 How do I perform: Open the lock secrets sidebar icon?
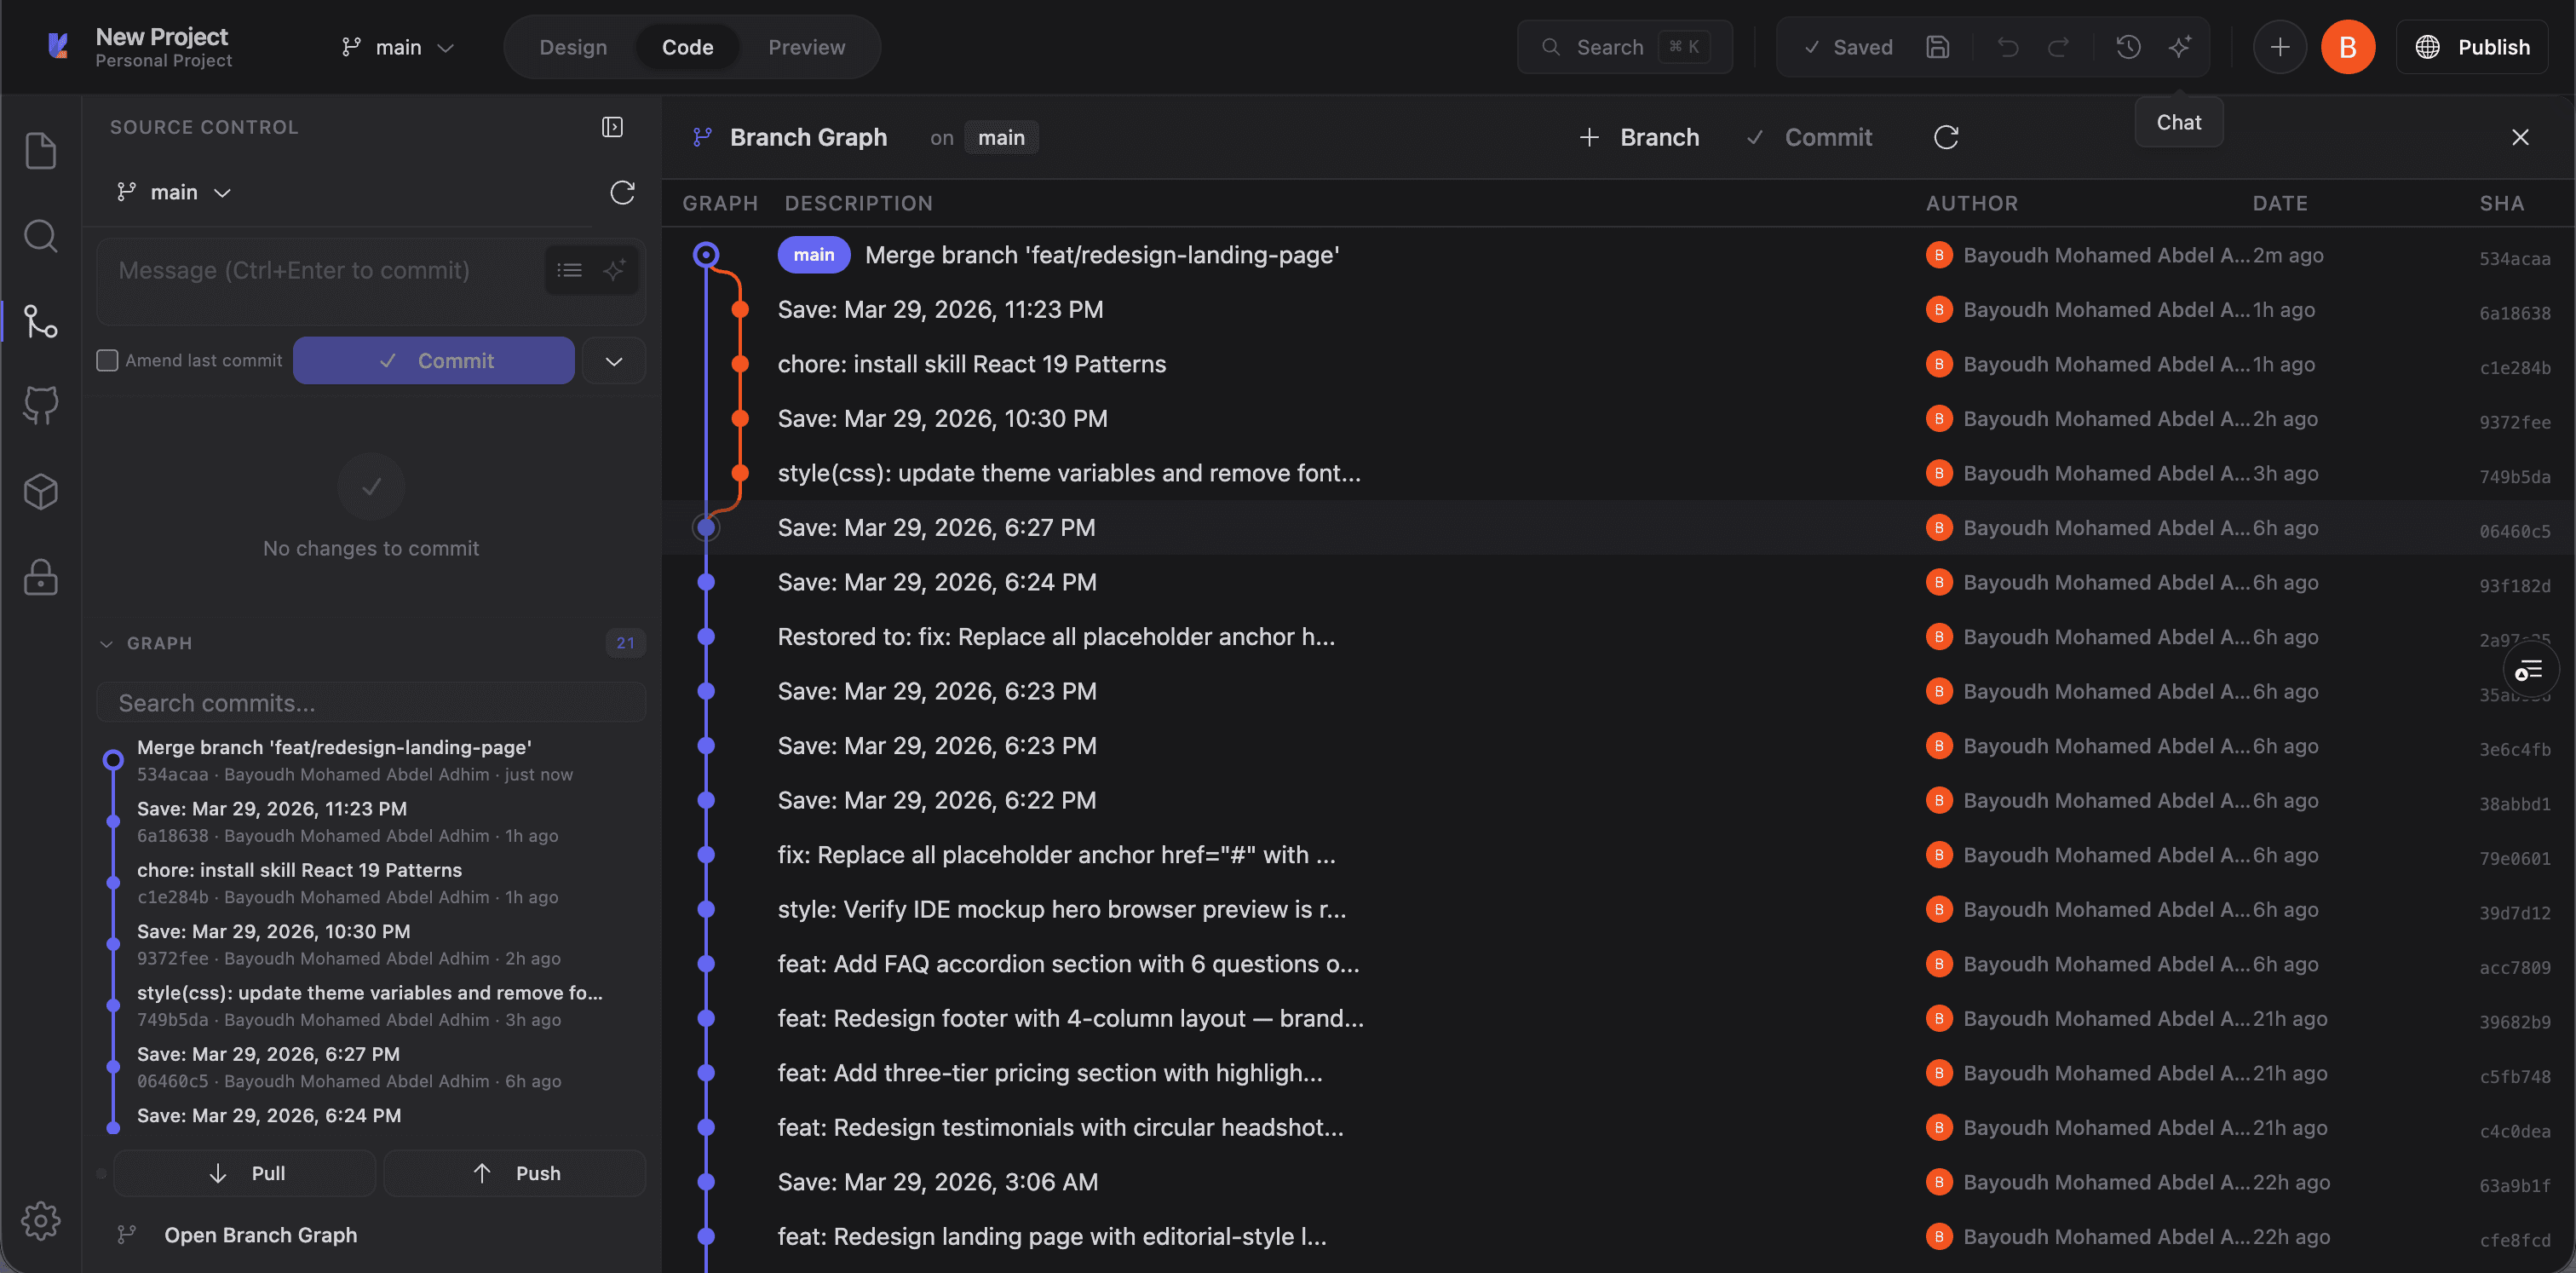point(40,577)
